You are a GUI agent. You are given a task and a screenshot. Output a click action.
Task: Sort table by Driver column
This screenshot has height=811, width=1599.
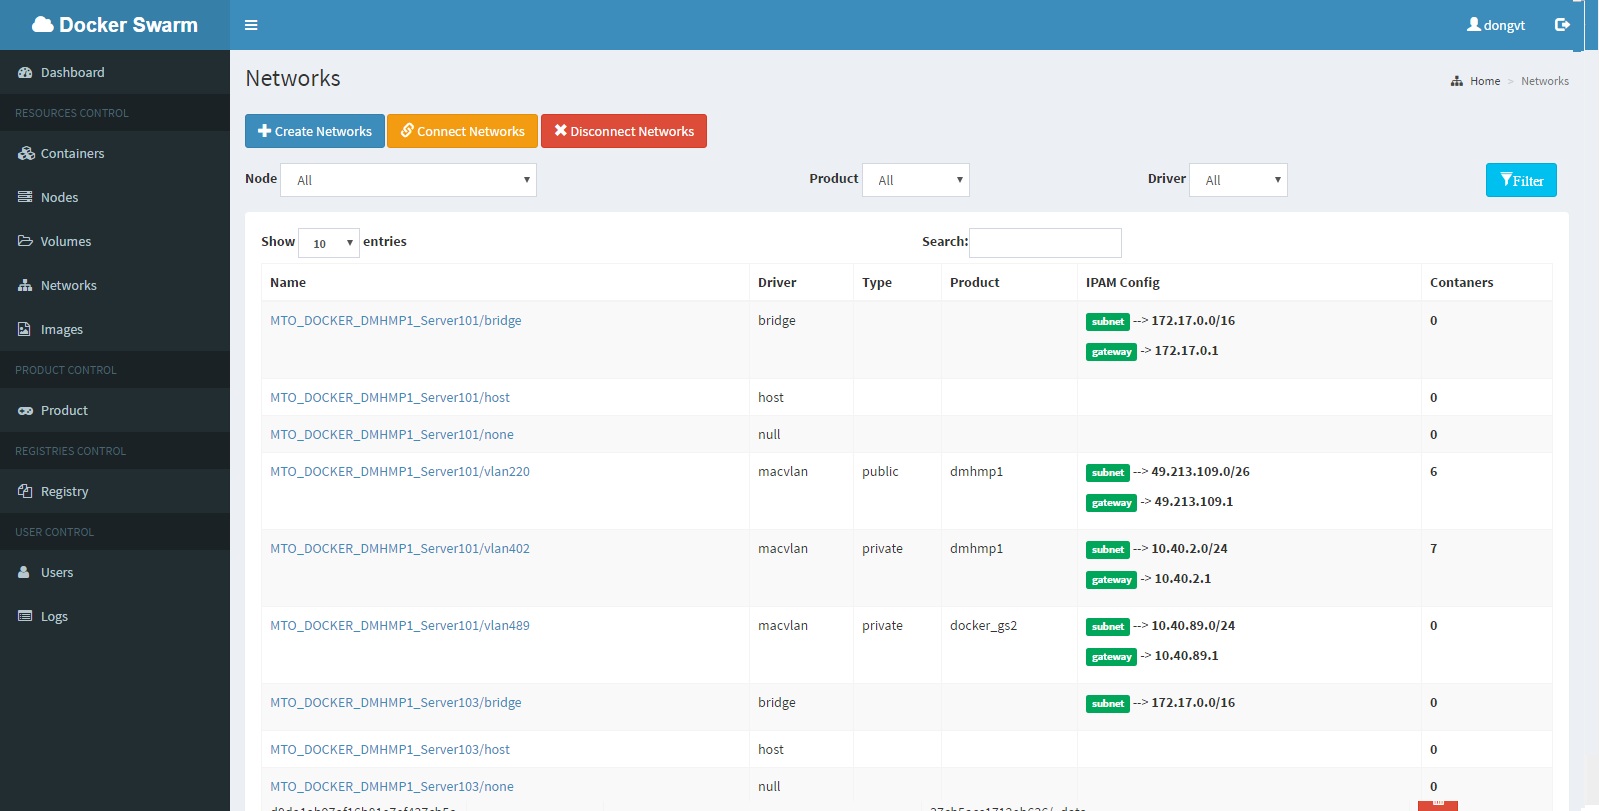coord(801,283)
